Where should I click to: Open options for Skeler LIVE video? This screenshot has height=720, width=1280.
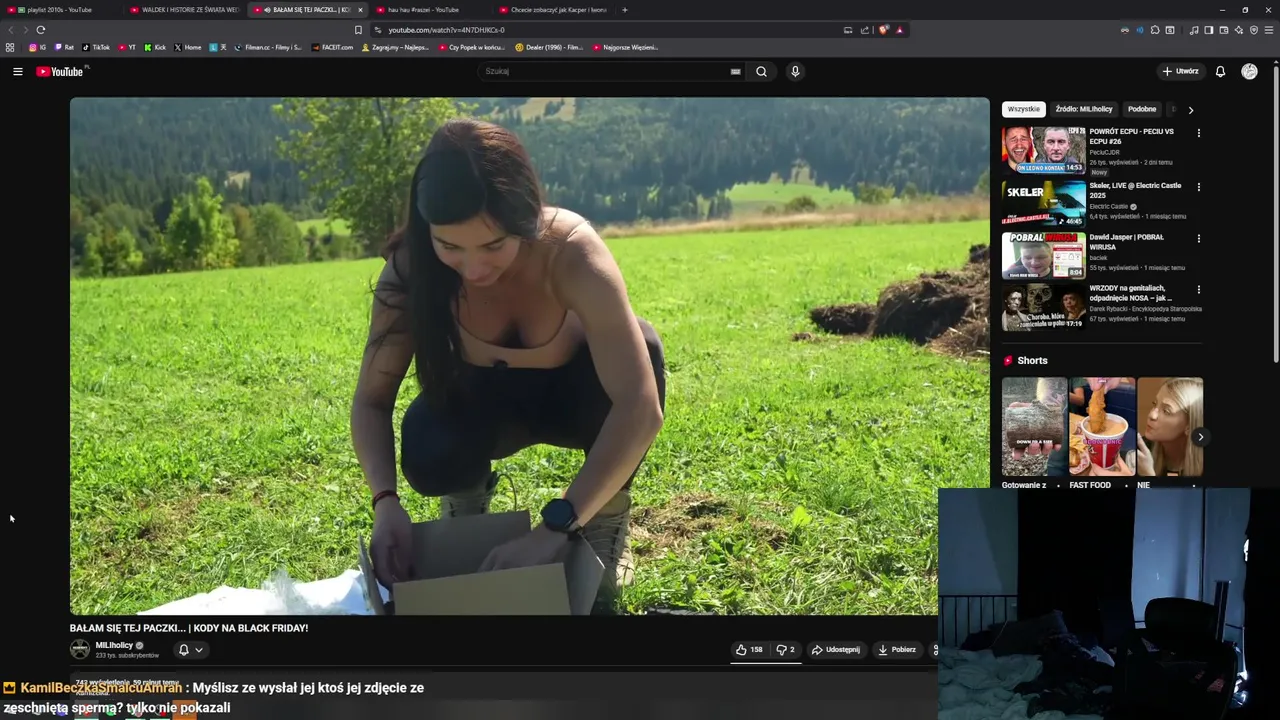1199,186
